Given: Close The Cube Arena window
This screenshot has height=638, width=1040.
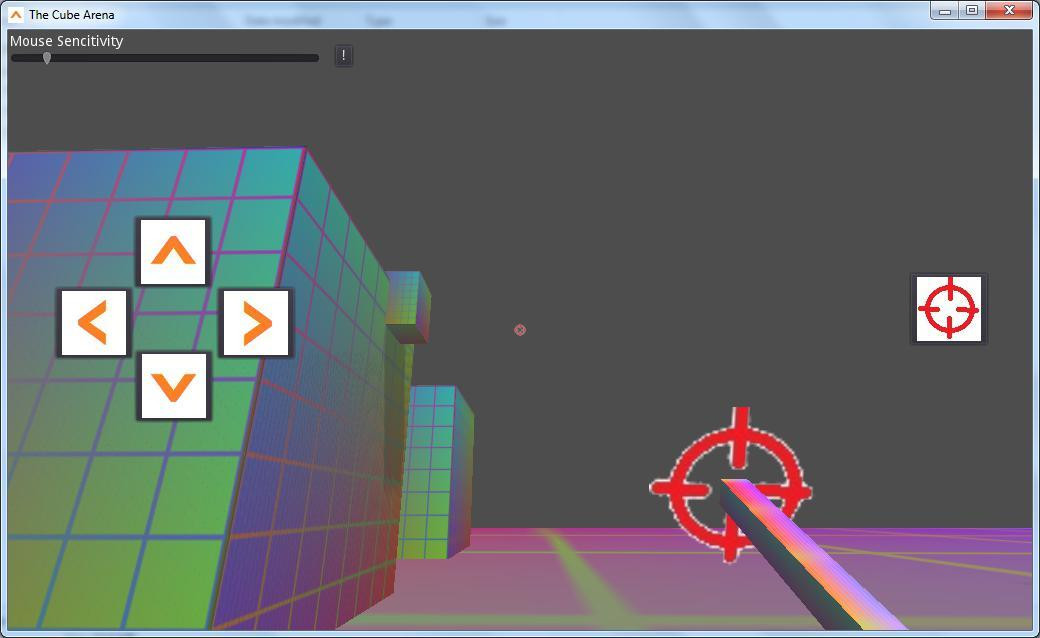Looking at the screenshot, I should tap(1009, 11).
